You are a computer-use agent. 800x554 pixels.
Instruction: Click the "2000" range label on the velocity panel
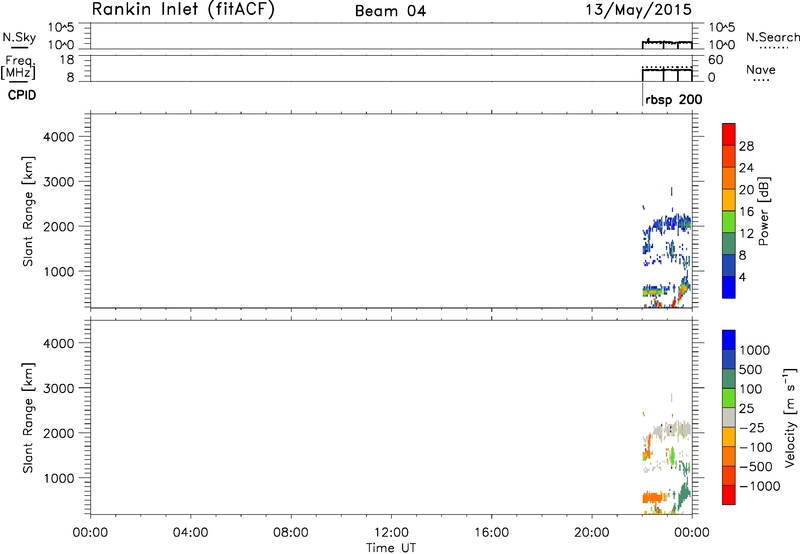pyautogui.click(x=58, y=433)
